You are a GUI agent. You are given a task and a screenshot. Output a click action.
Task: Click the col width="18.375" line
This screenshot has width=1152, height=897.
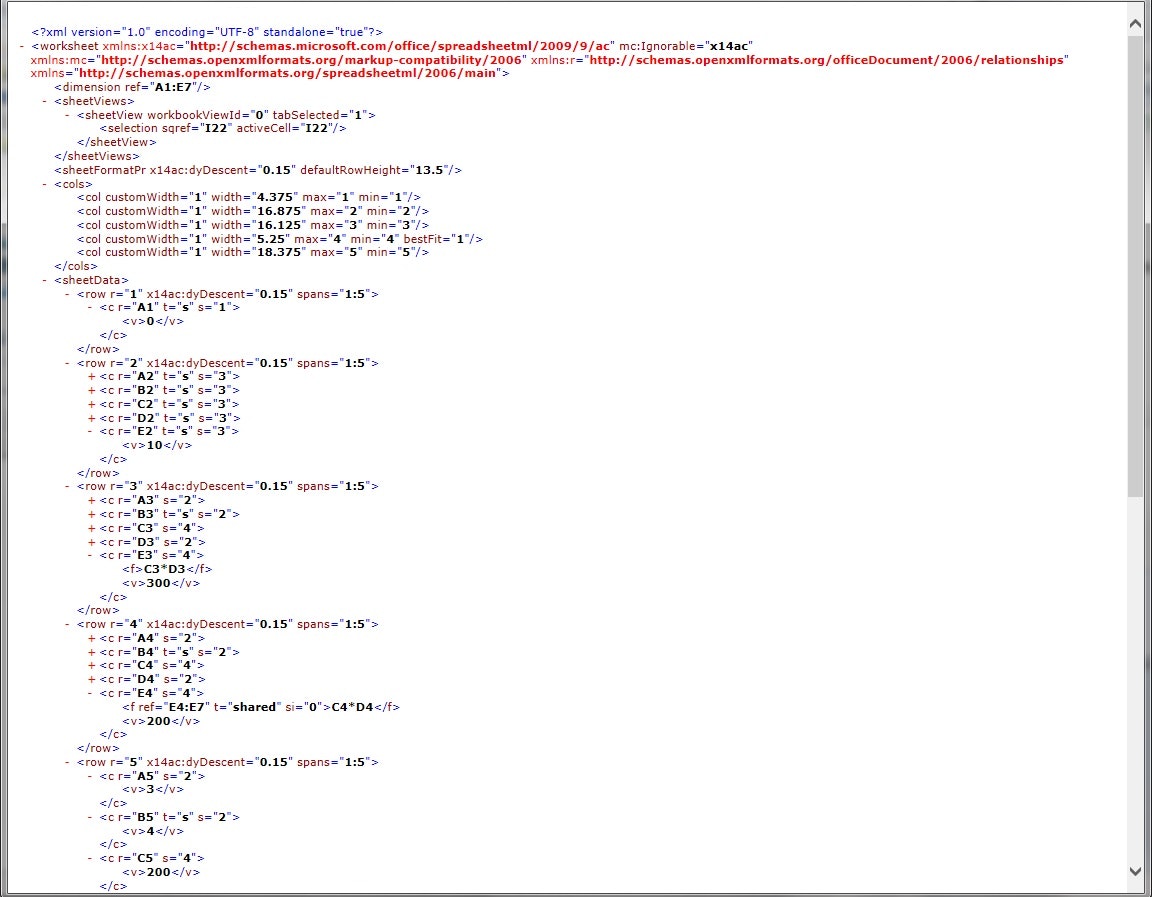pos(253,253)
